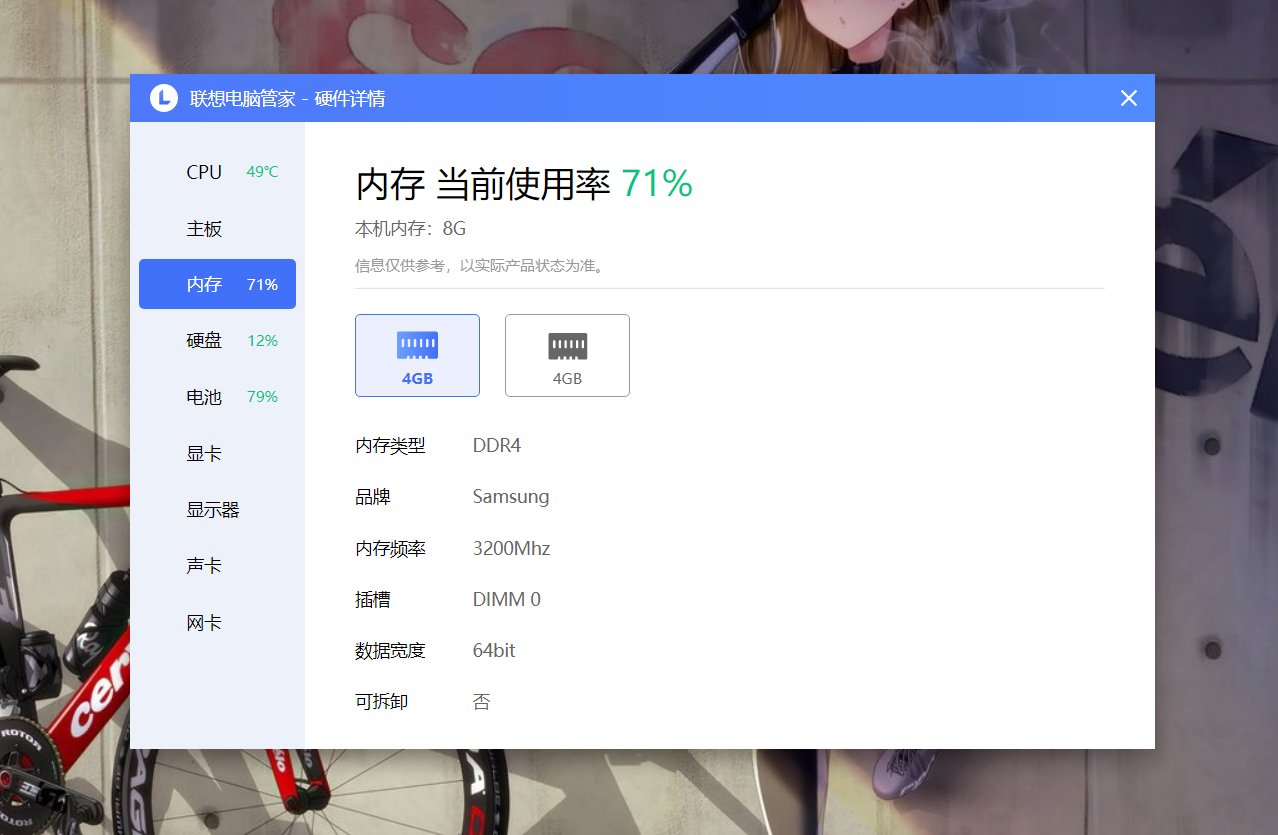Click the Lenovo PC Manager logo icon
The width and height of the screenshot is (1278, 835).
pos(164,98)
